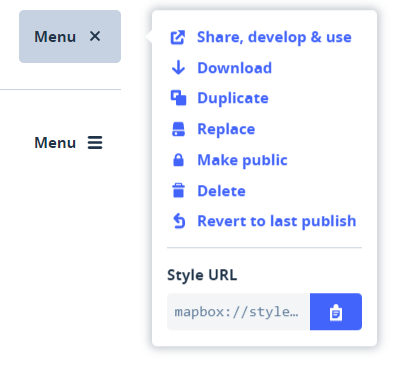Click the share external-link icon
Viewport: 406px width, 367px height.
(x=178, y=37)
